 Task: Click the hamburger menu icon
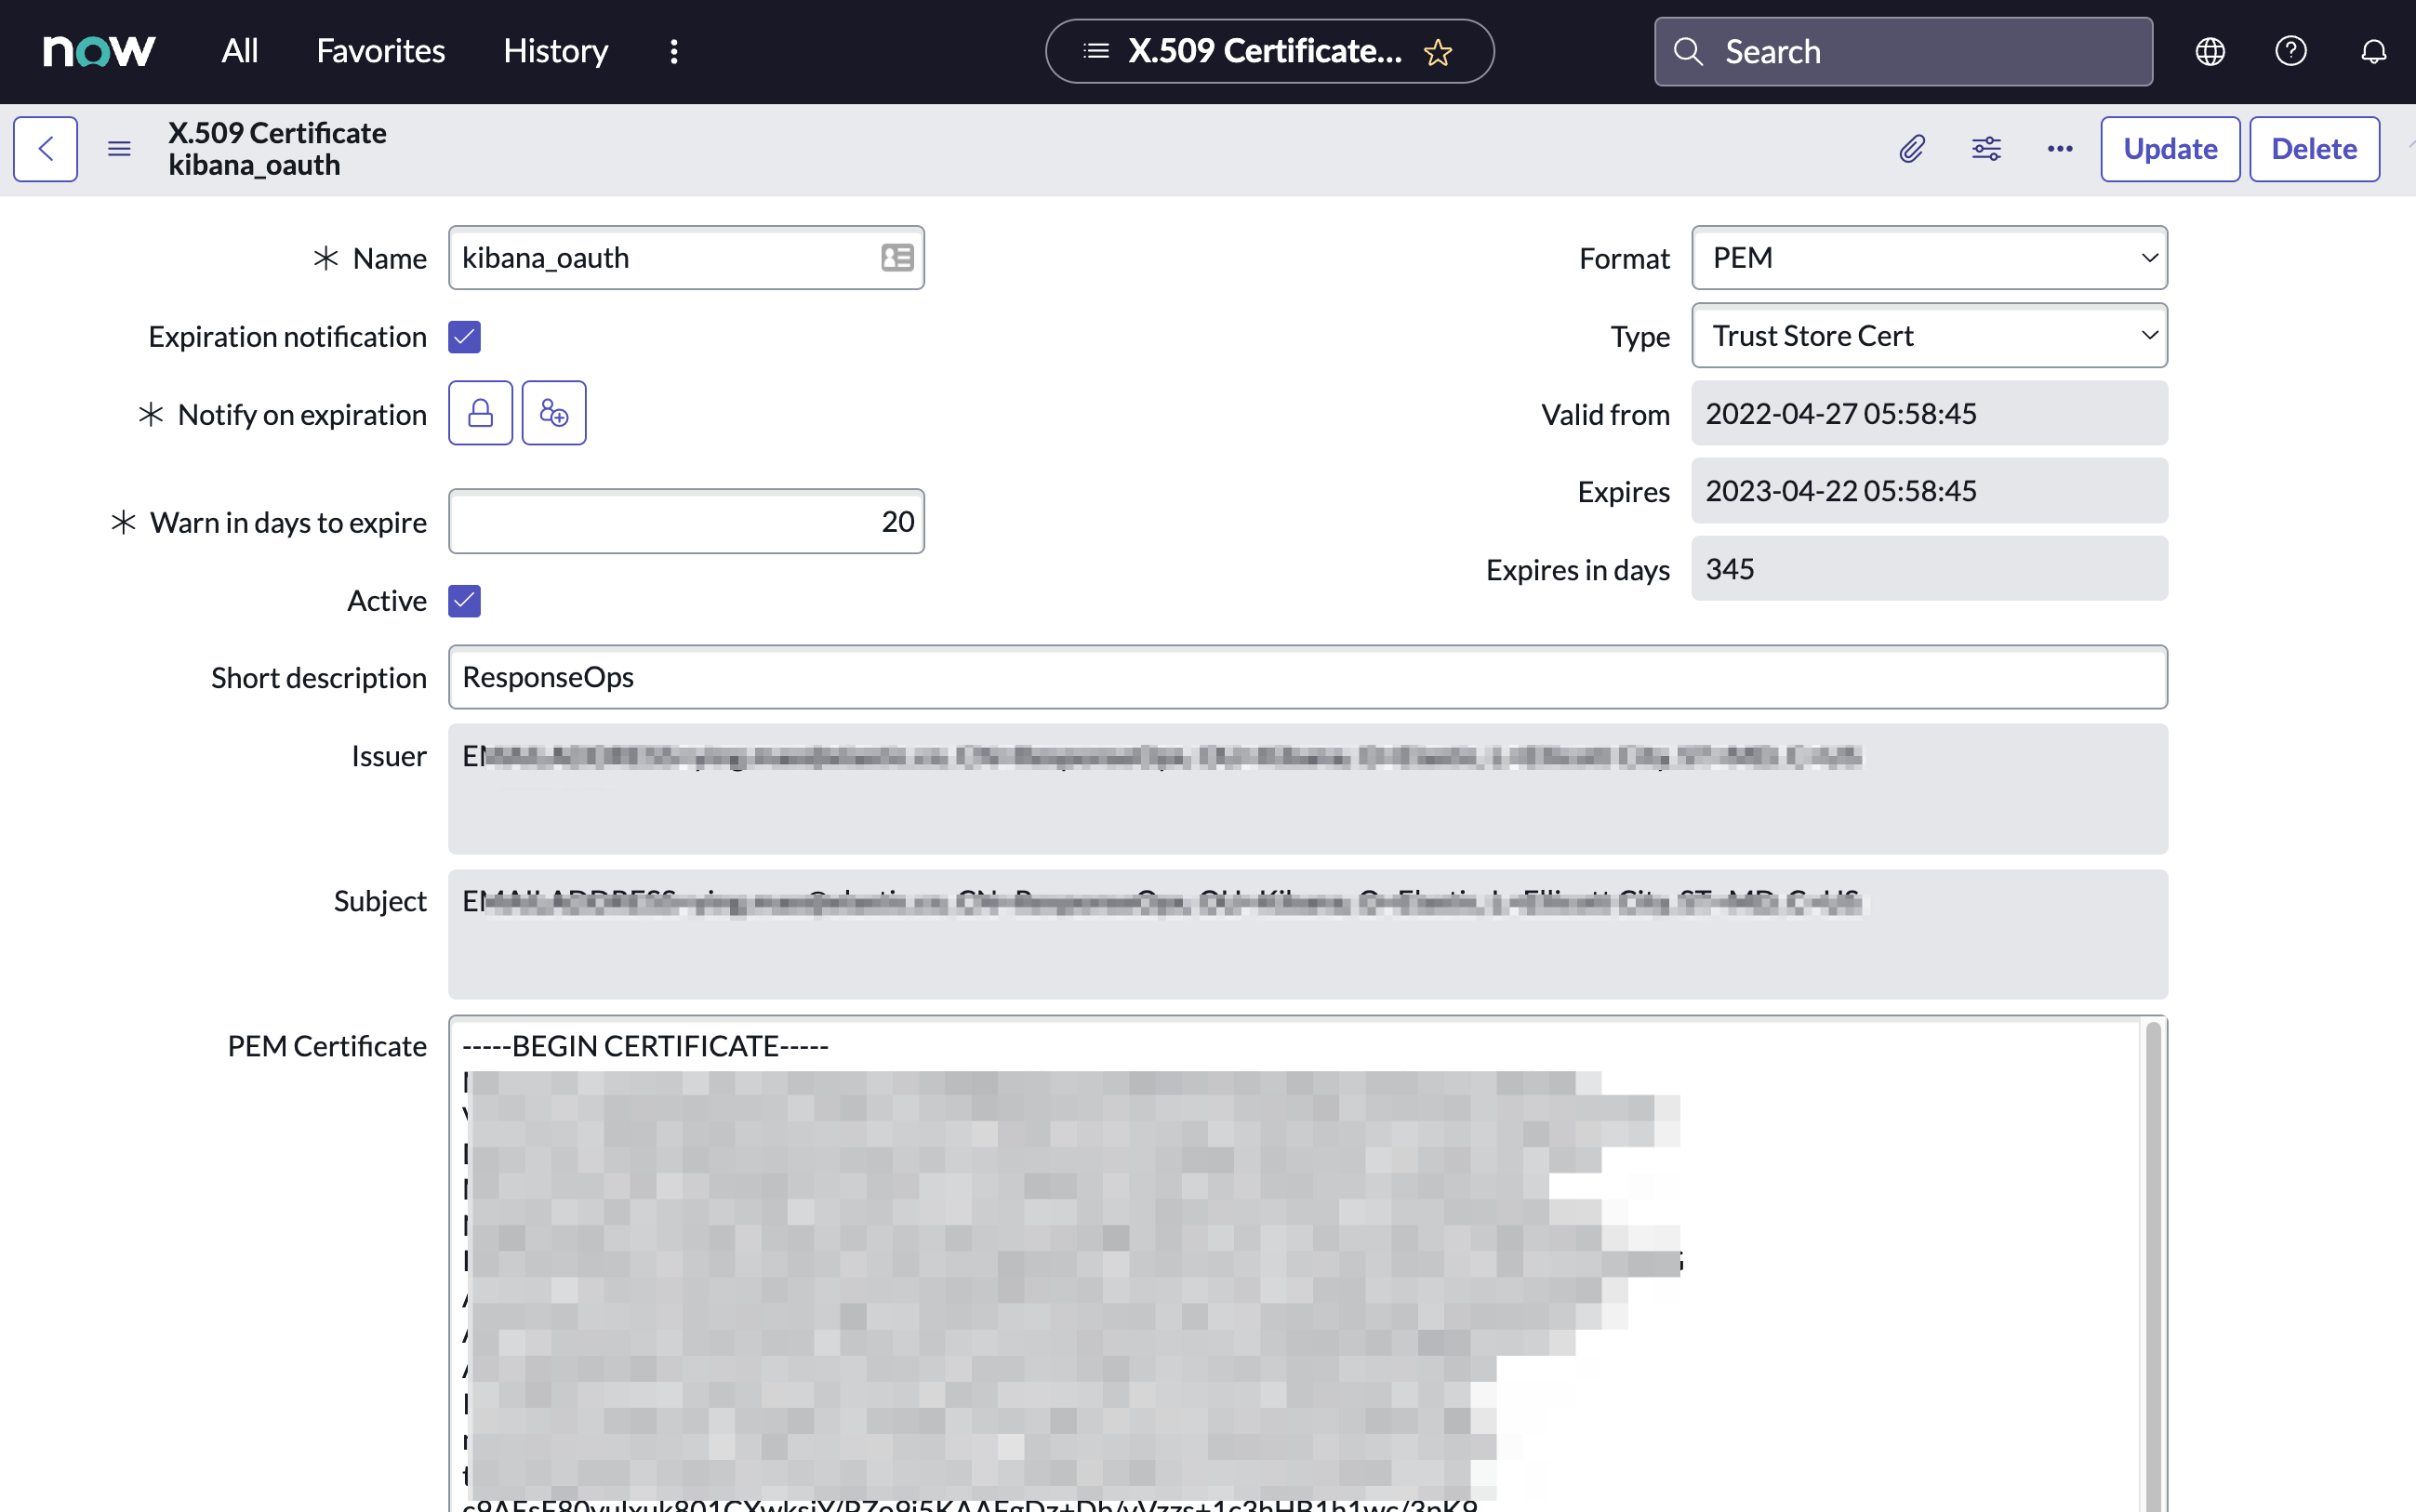pyautogui.click(x=118, y=148)
